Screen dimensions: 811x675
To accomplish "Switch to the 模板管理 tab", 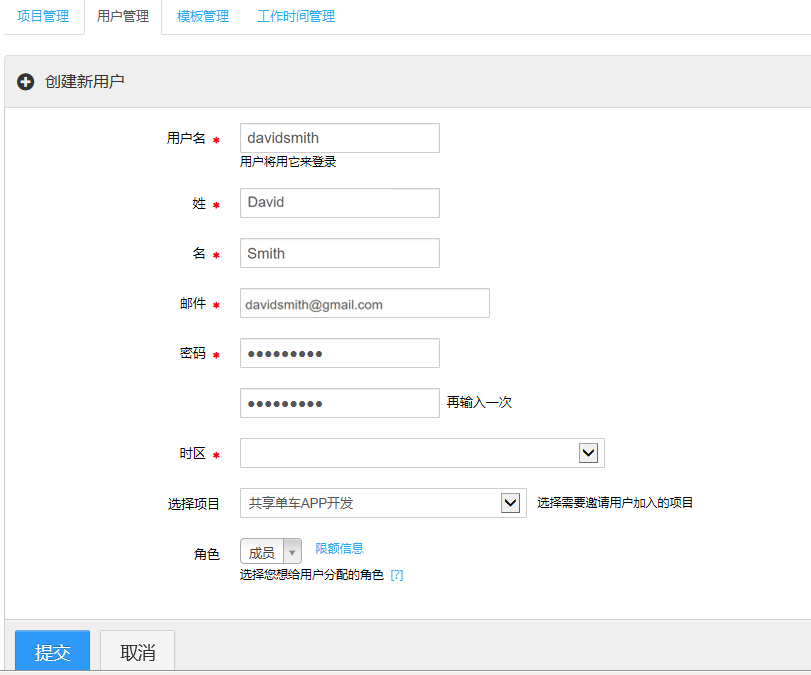I will click(x=203, y=17).
